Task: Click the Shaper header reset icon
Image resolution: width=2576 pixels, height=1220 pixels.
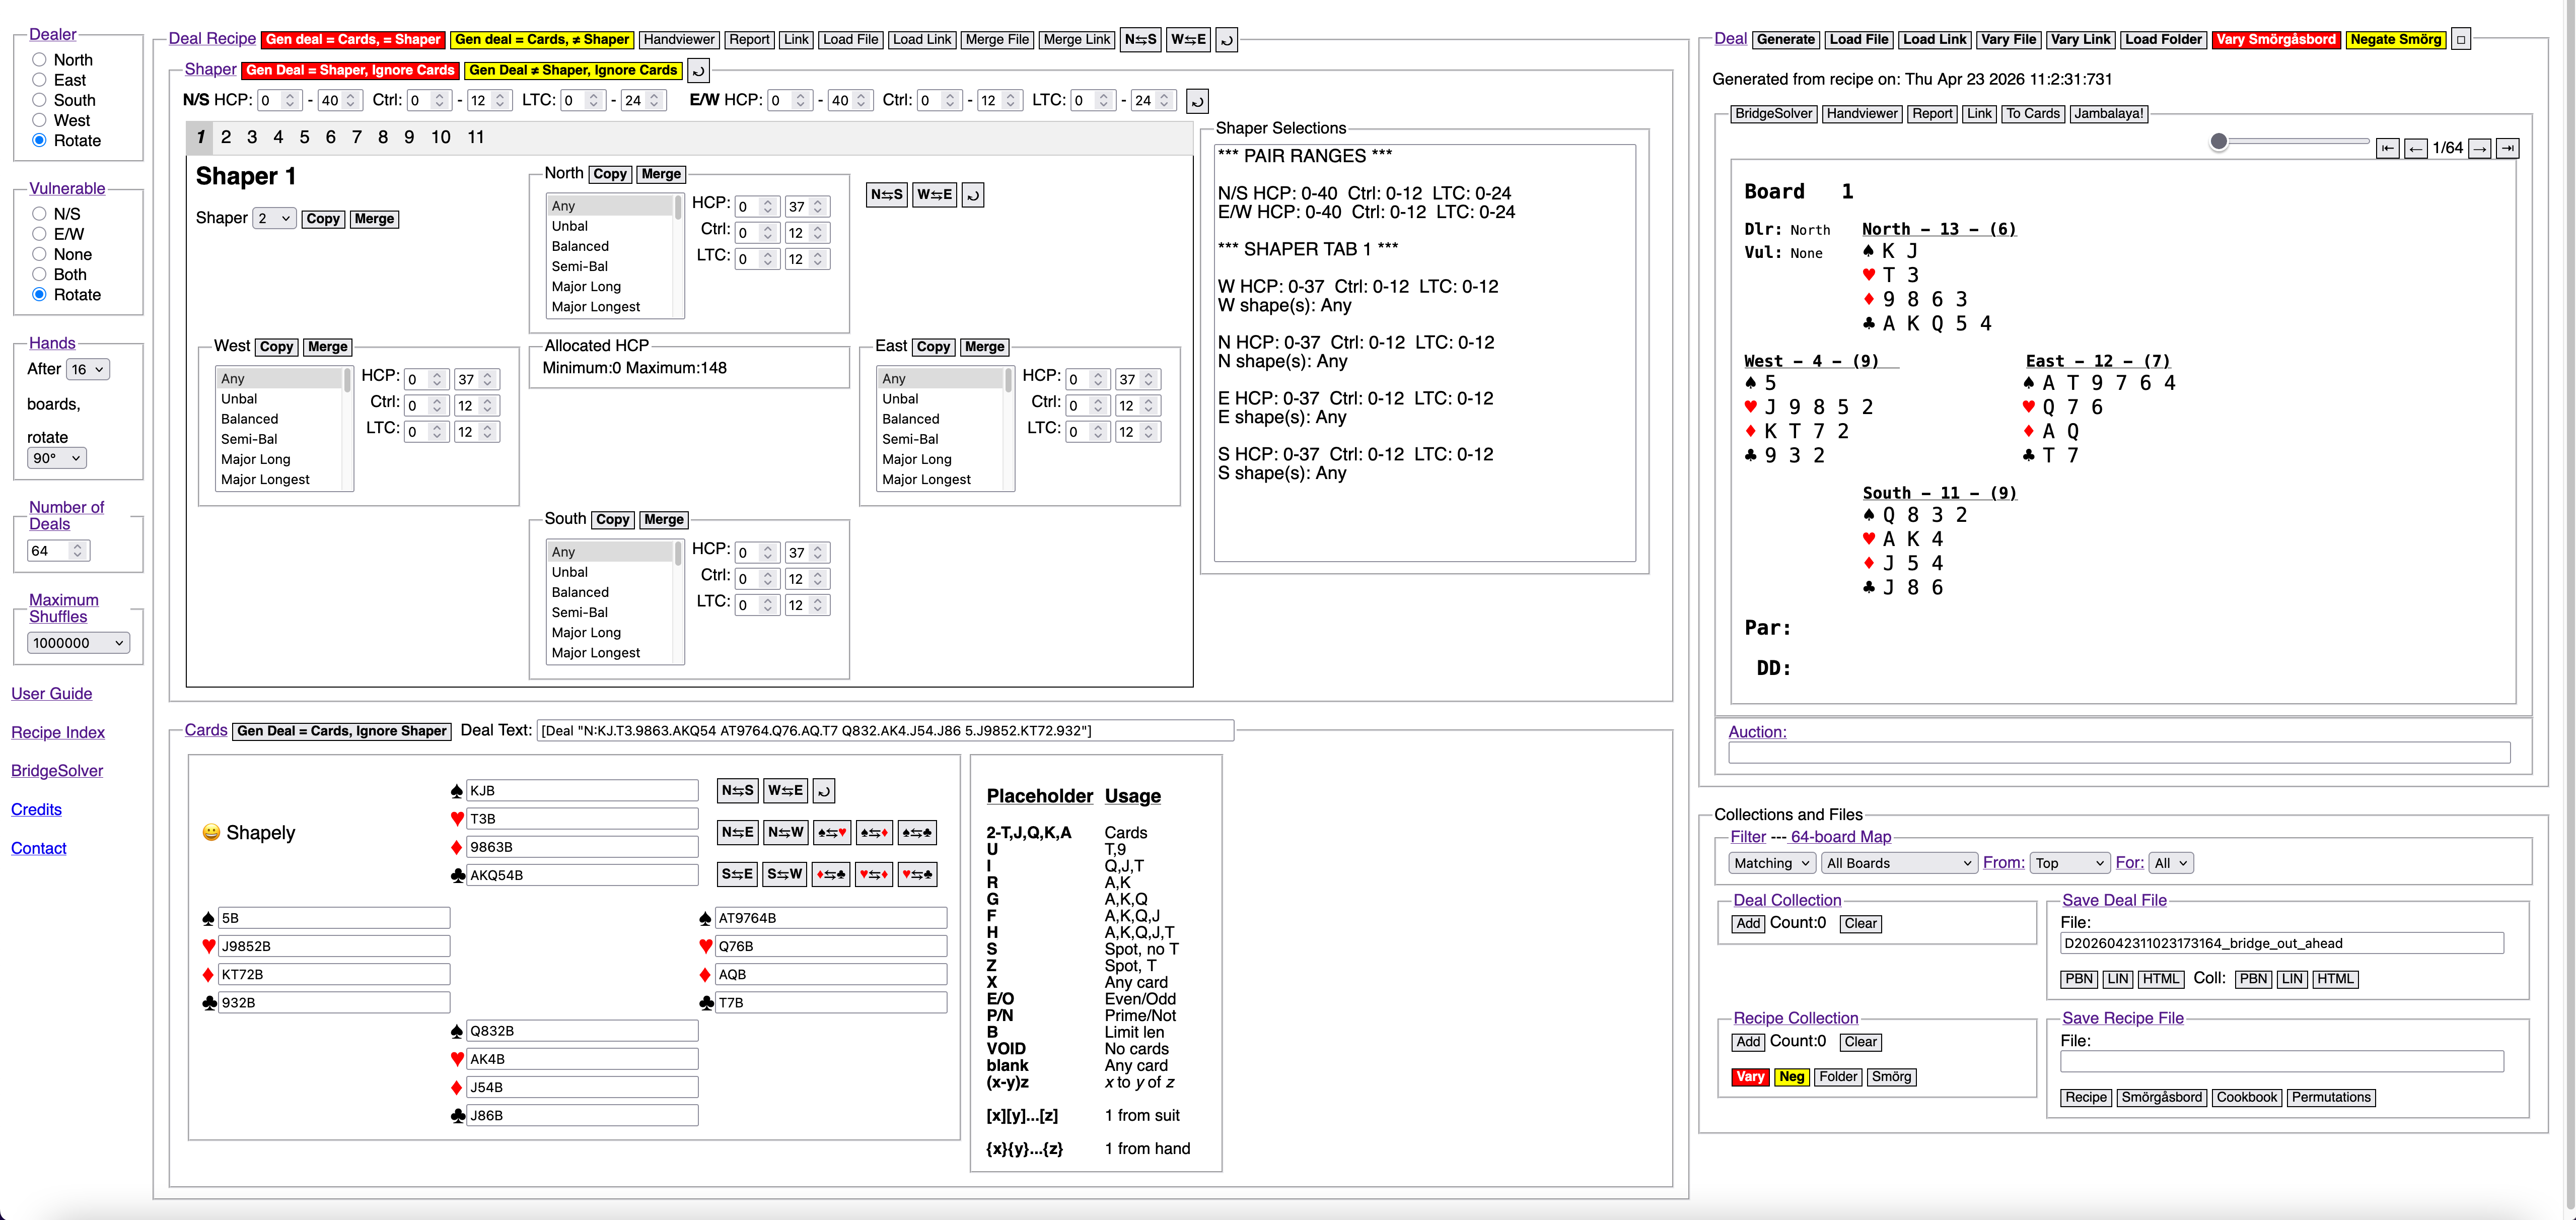Action: tap(698, 70)
